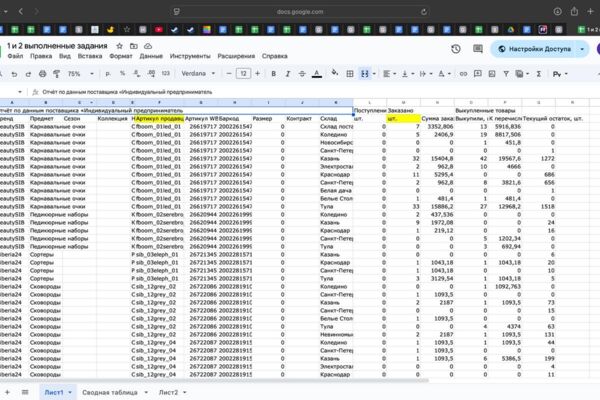Print the spreadsheet via the printer icon
This screenshot has width=600, height=400.
(x=42, y=74)
